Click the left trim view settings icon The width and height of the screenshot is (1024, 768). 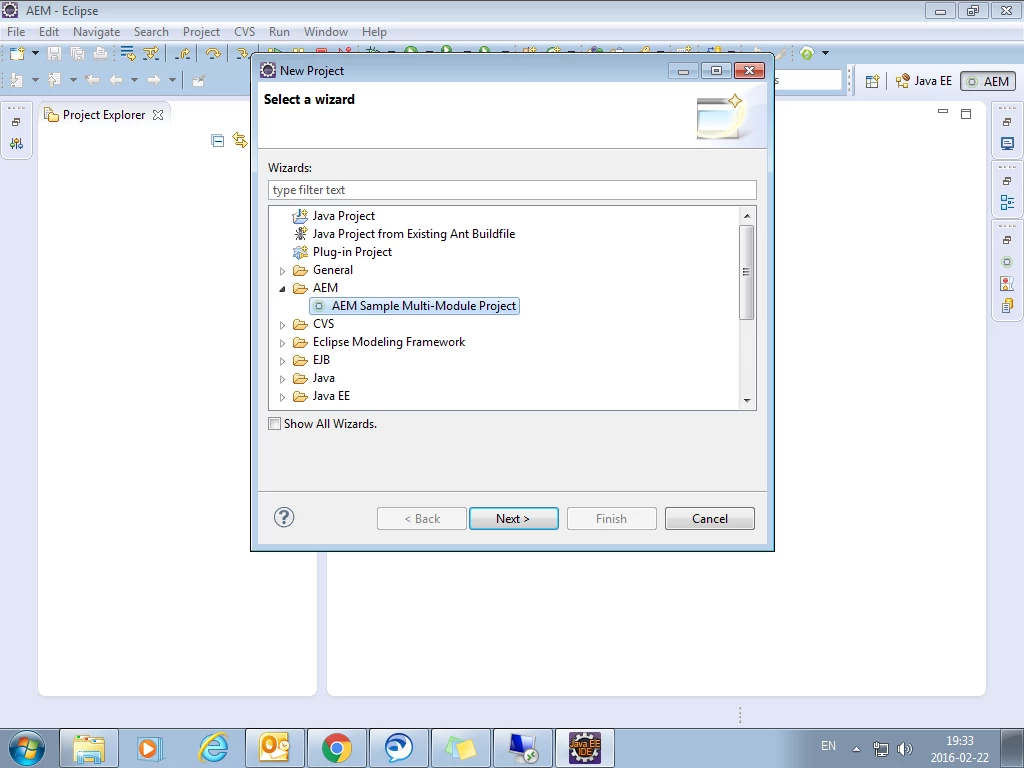point(16,144)
